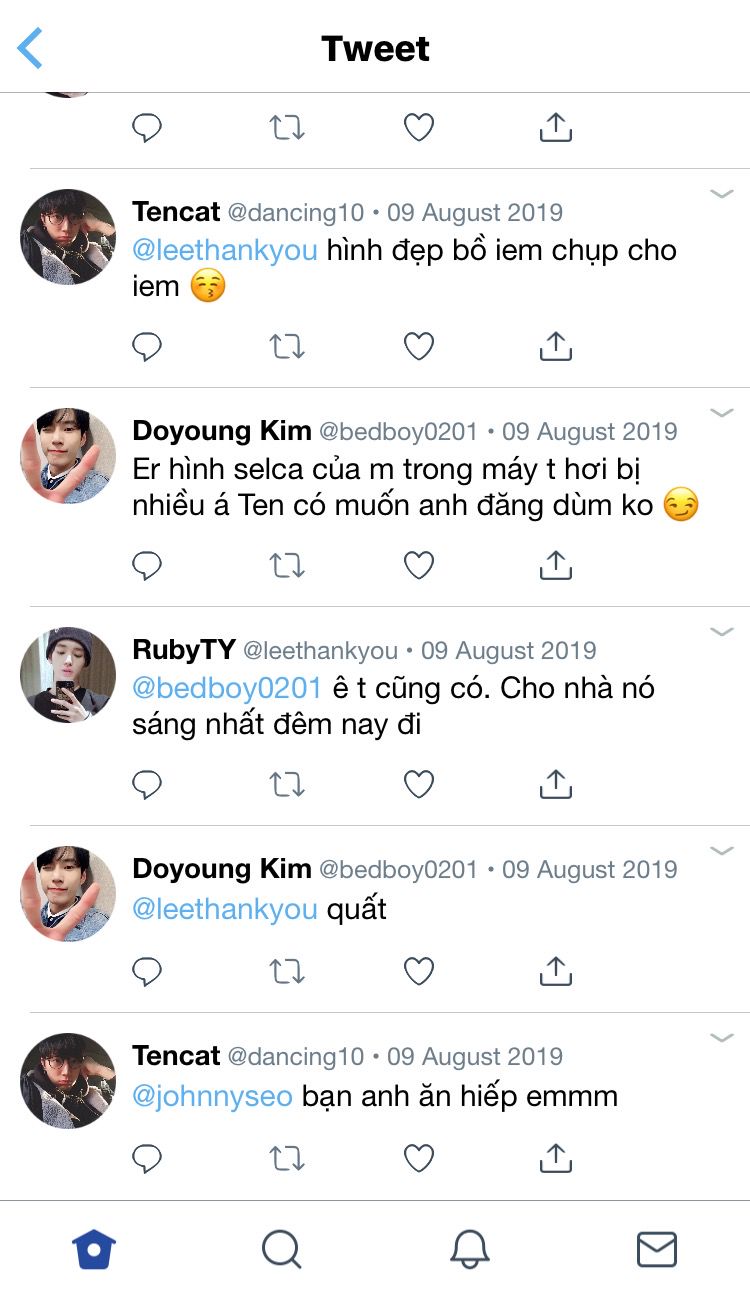This screenshot has height=1298, width=750.
Task: Share Tencat's "hình đẹp" tweet
Action: (x=555, y=346)
